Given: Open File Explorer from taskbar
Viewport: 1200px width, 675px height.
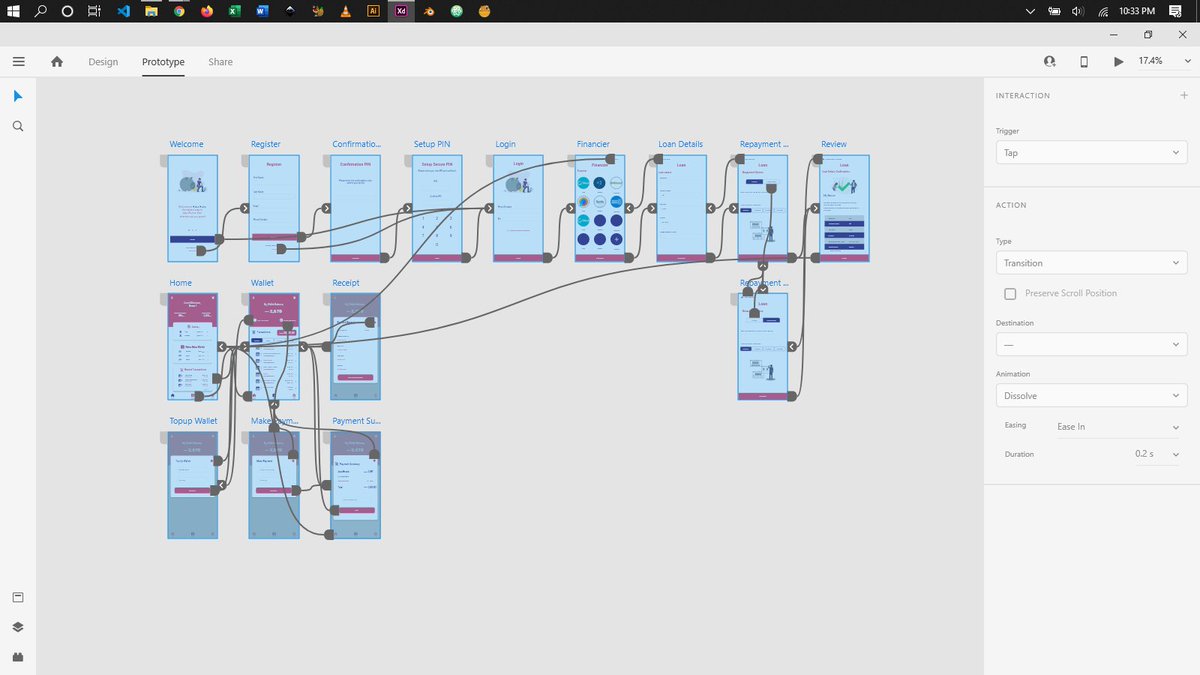Looking at the screenshot, I should (x=151, y=11).
